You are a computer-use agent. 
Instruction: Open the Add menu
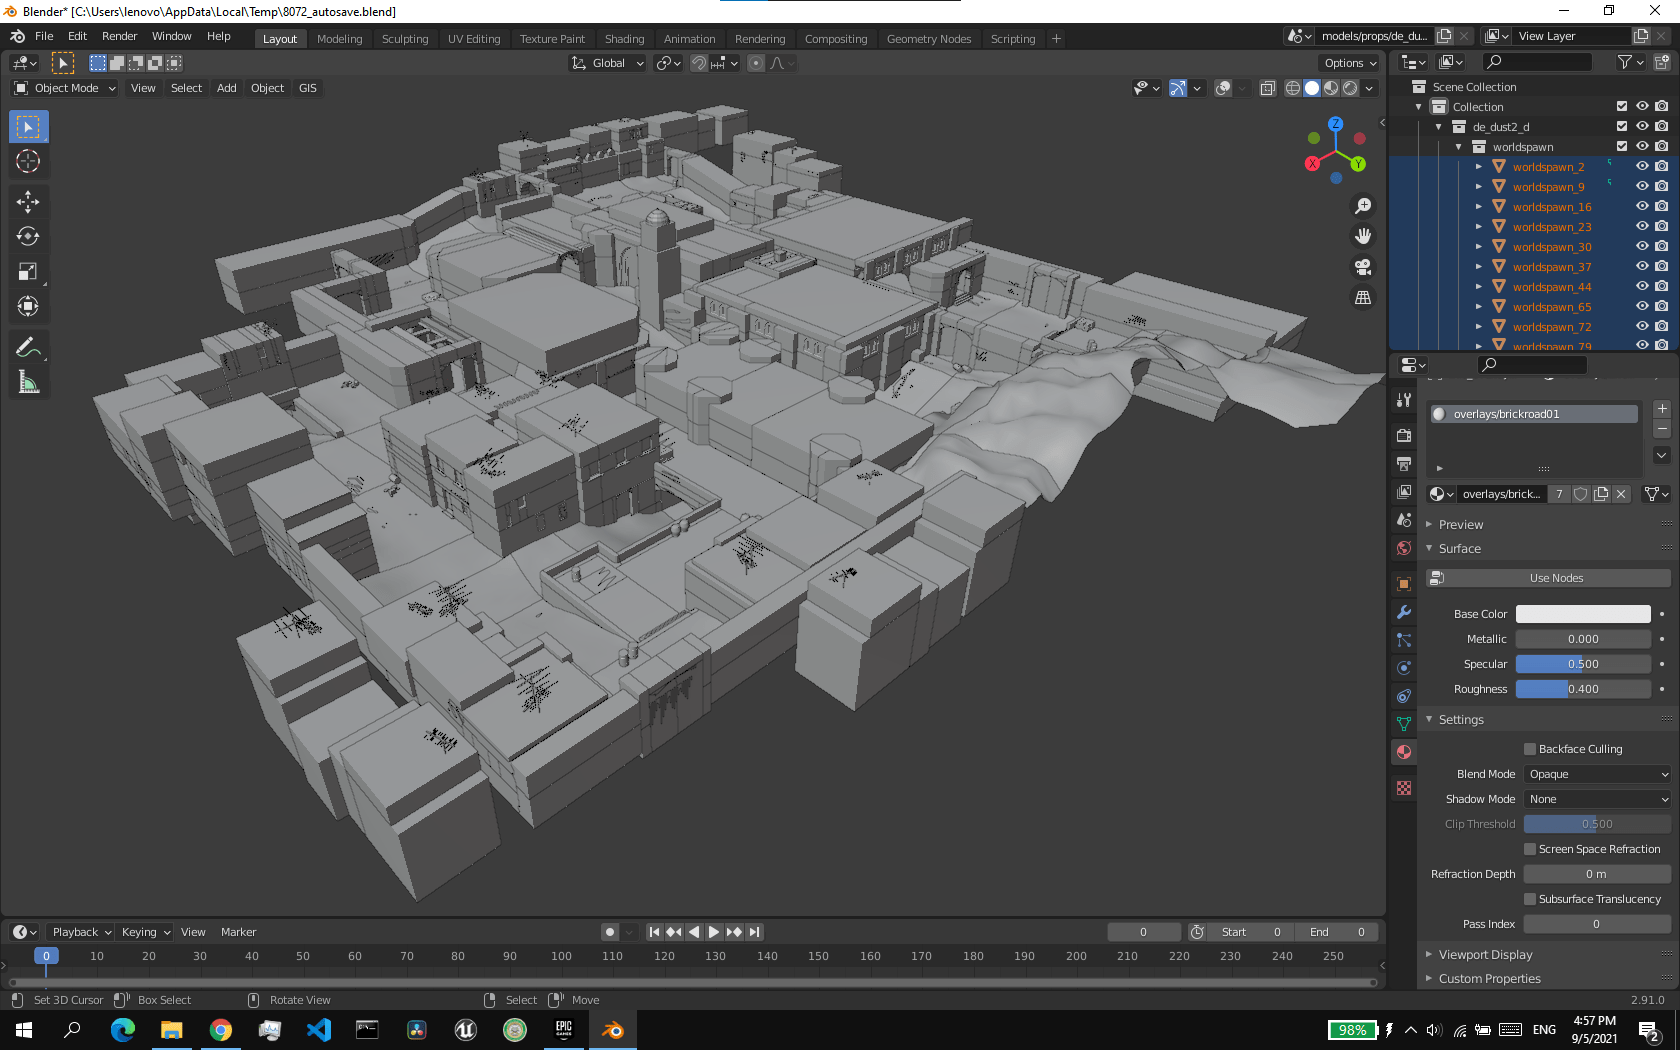(x=227, y=88)
